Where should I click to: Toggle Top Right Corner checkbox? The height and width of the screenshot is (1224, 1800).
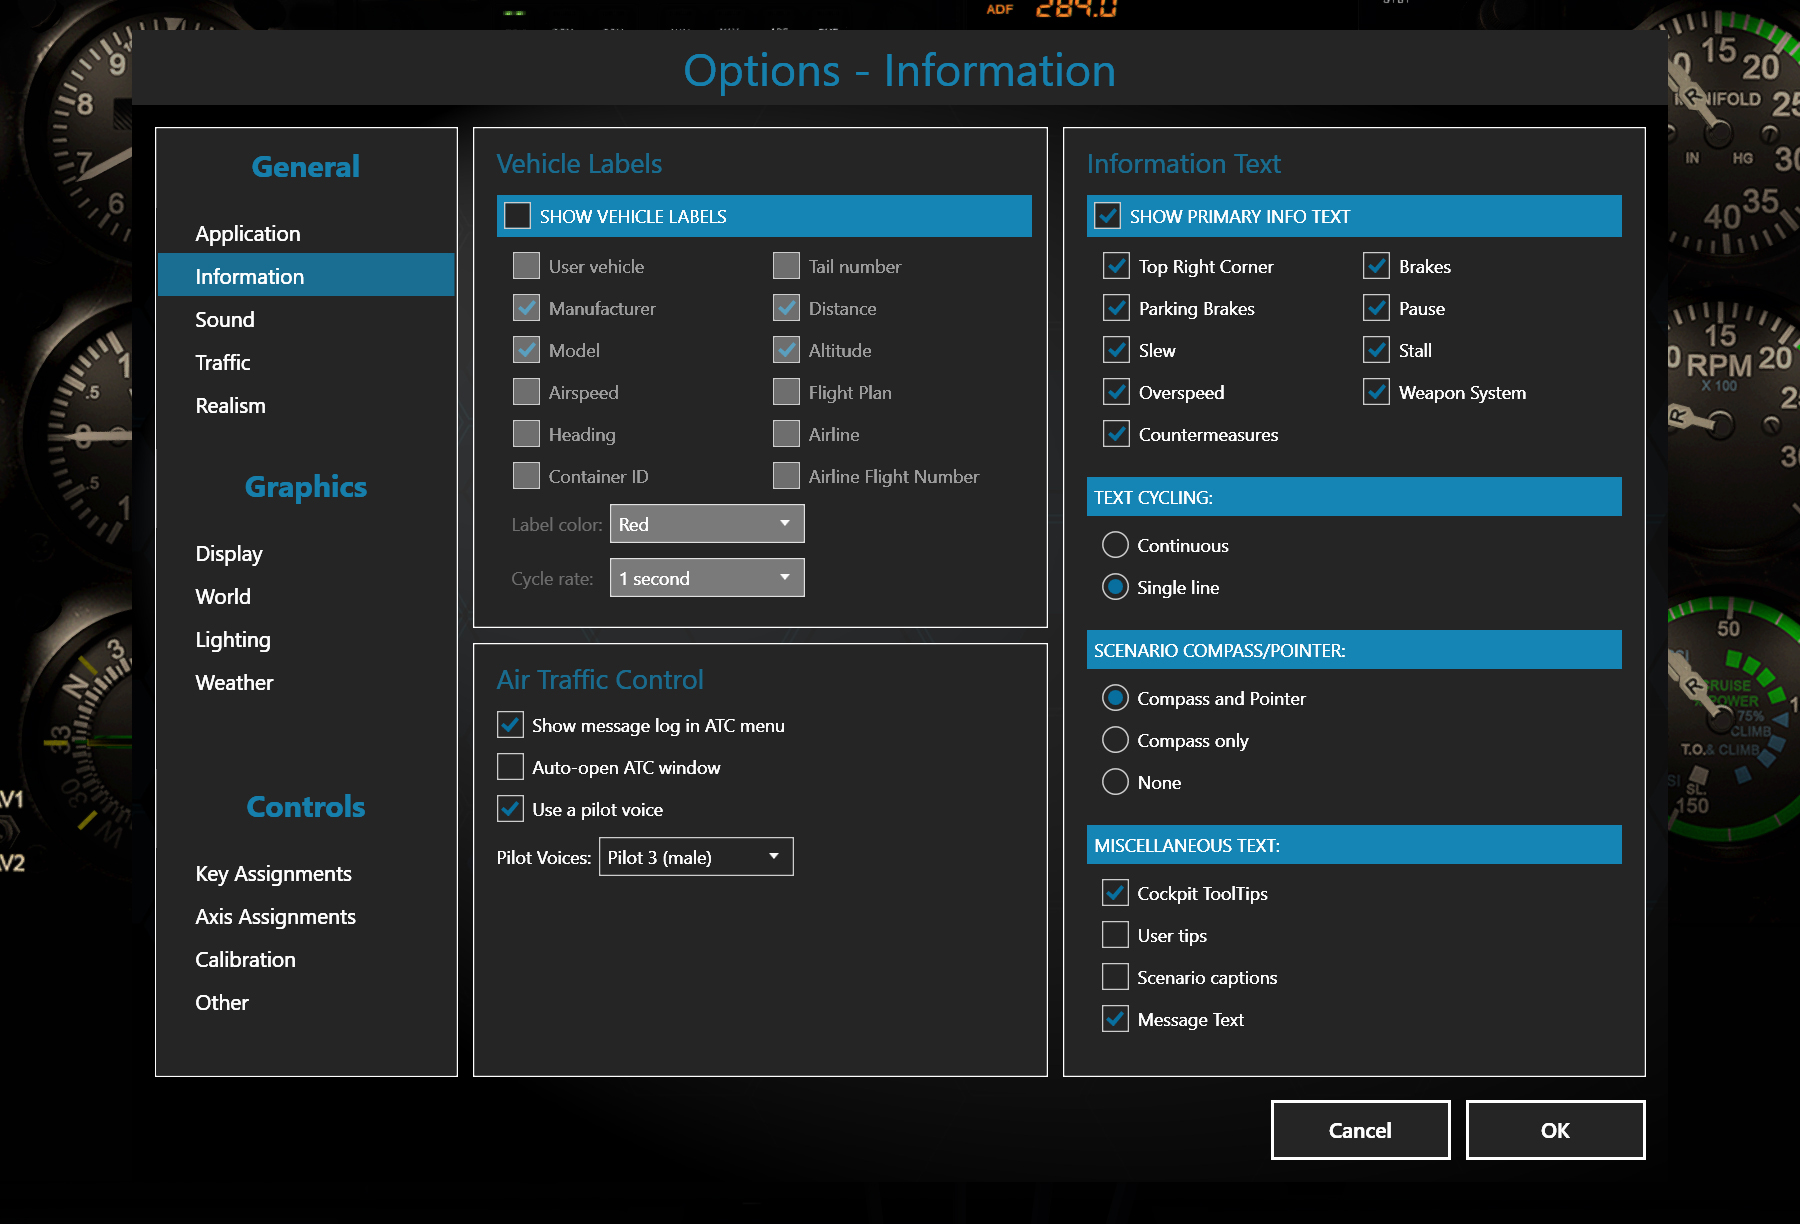pyautogui.click(x=1116, y=266)
